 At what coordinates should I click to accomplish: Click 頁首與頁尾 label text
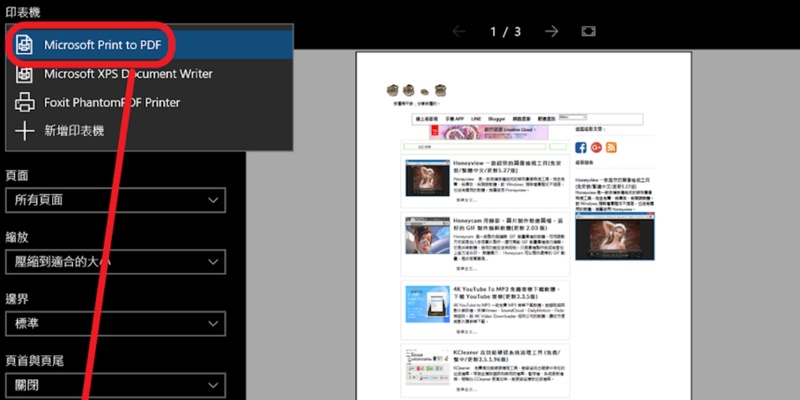coord(35,361)
